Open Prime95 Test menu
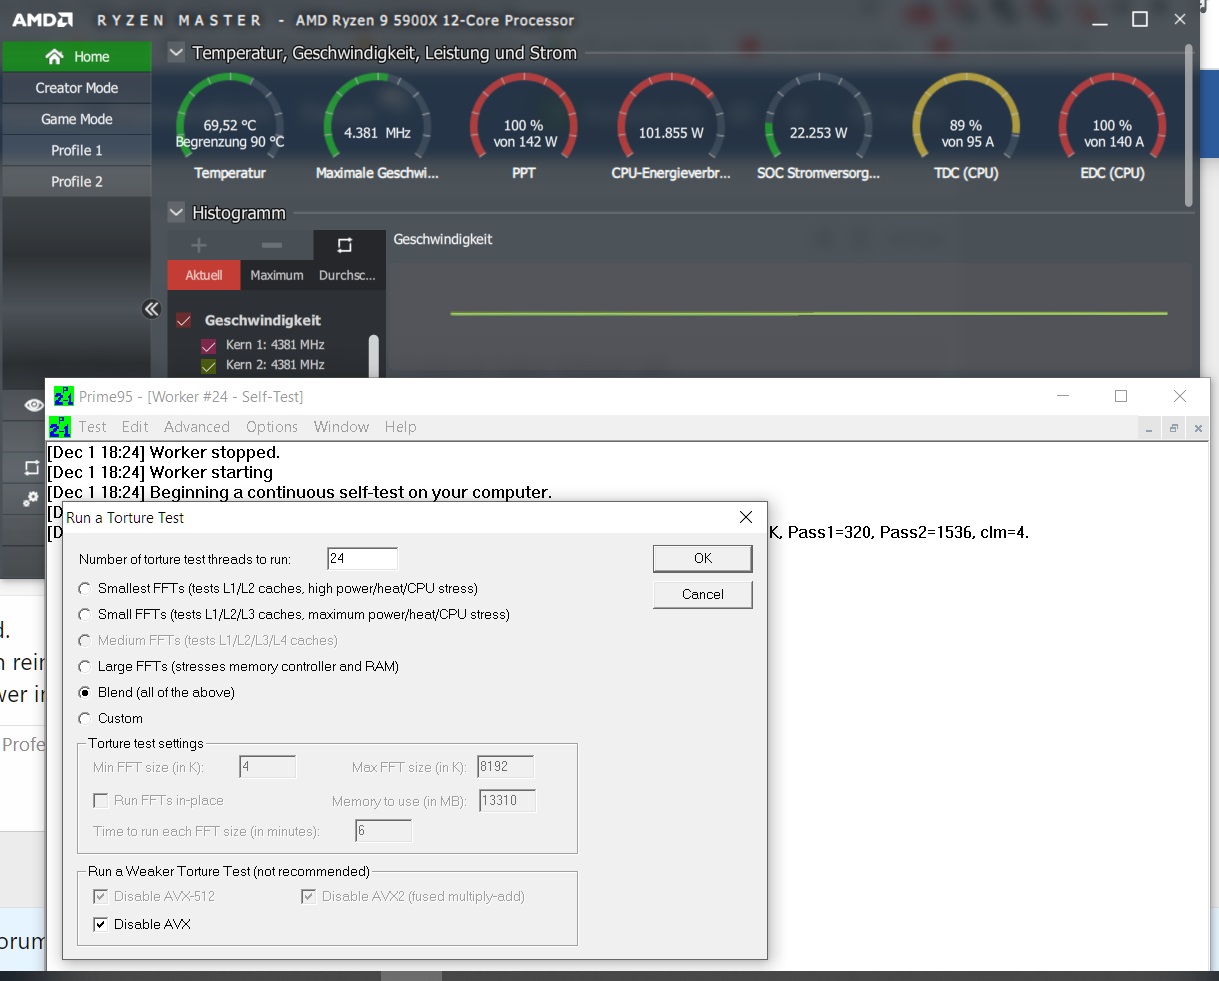 [92, 427]
